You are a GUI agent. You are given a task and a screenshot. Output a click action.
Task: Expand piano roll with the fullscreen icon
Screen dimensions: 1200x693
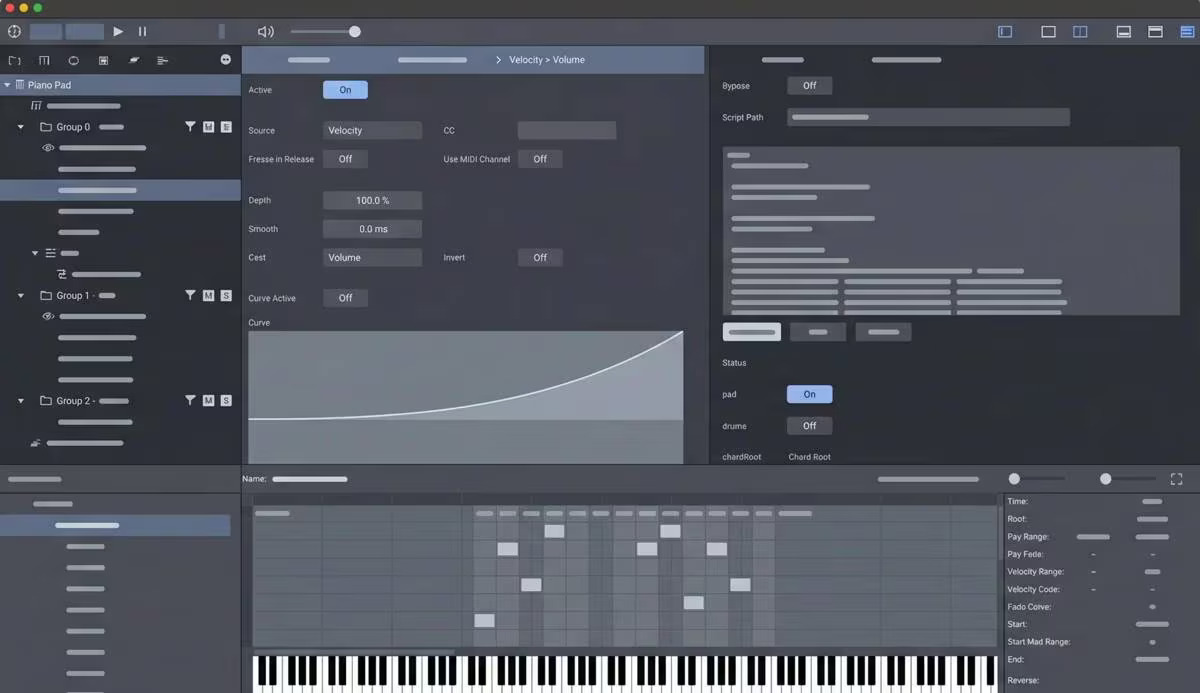[1176, 479]
